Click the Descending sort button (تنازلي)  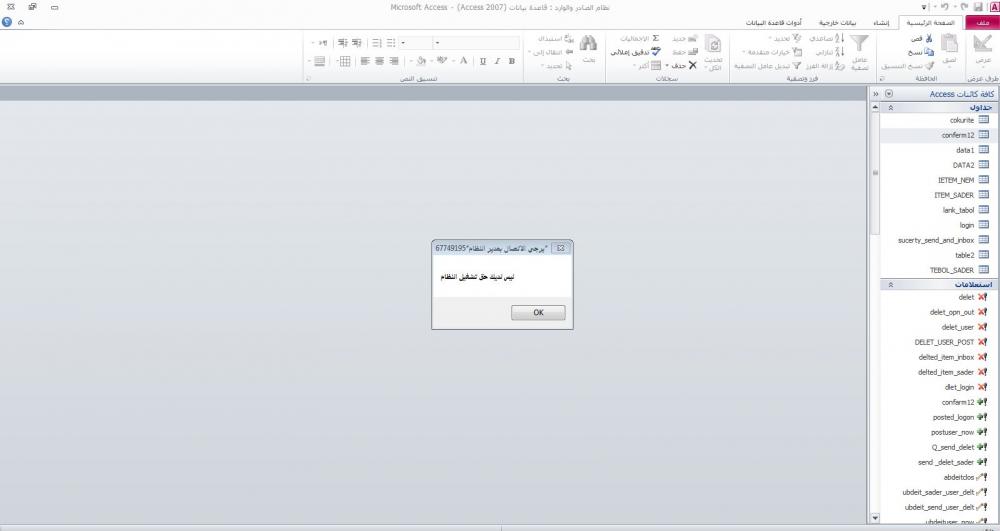coord(830,52)
